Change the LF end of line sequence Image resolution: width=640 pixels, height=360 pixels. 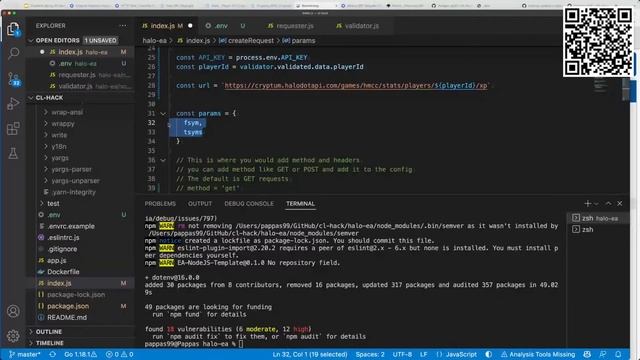tap(423, 354)
